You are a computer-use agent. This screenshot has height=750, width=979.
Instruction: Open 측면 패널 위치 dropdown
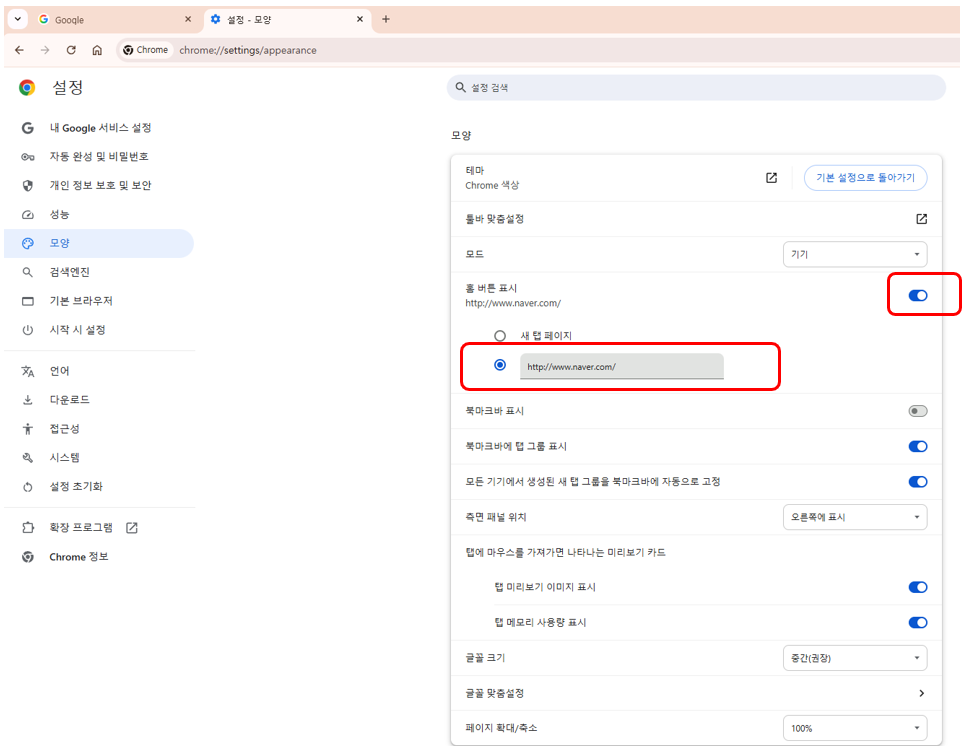(855, 517)
